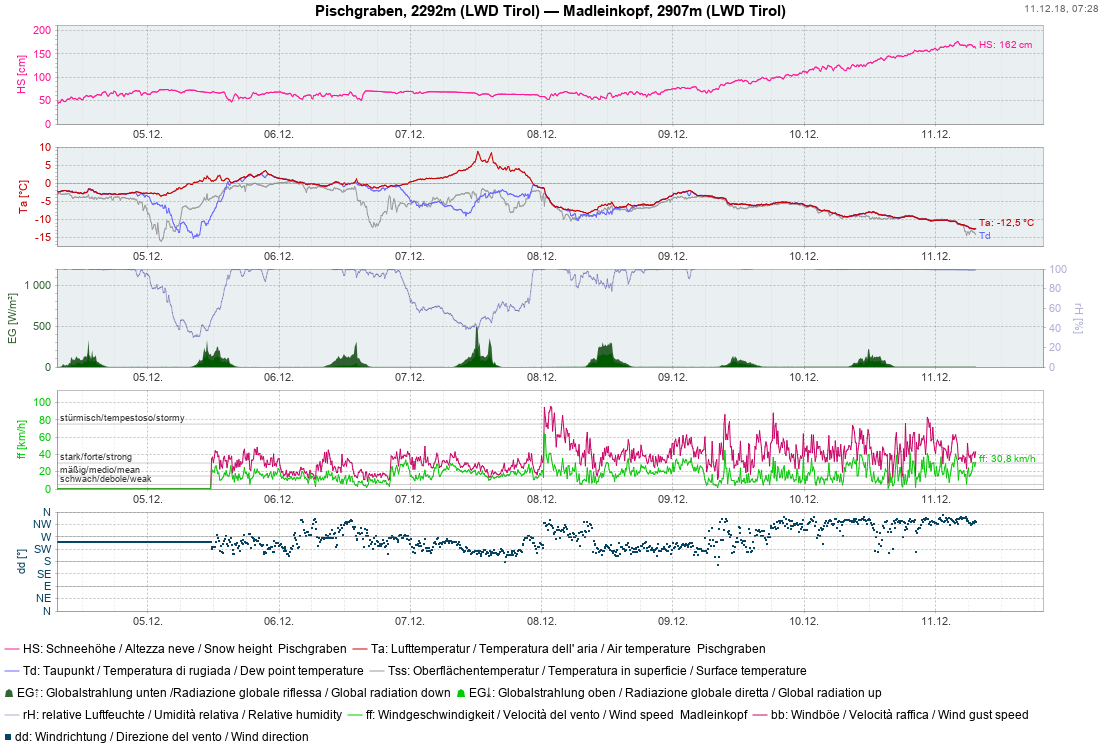Viewport: 1100px width, 750px height.
Task: Click the NE wind direction label
Action: tap(43, 598)
